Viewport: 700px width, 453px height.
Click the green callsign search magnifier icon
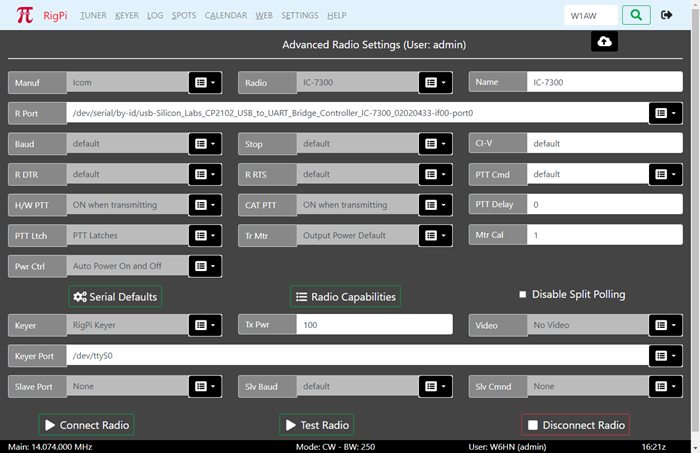coord(635,15)
